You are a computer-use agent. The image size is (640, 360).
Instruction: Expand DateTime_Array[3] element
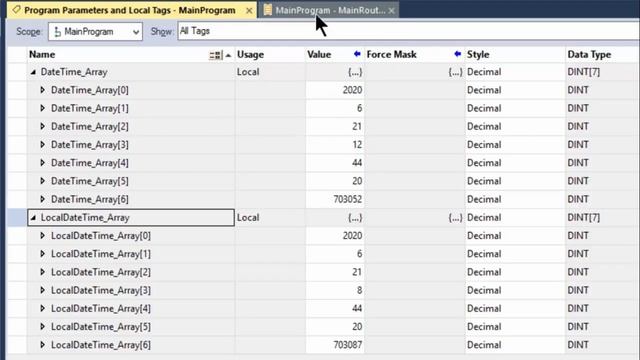(42, 144)
